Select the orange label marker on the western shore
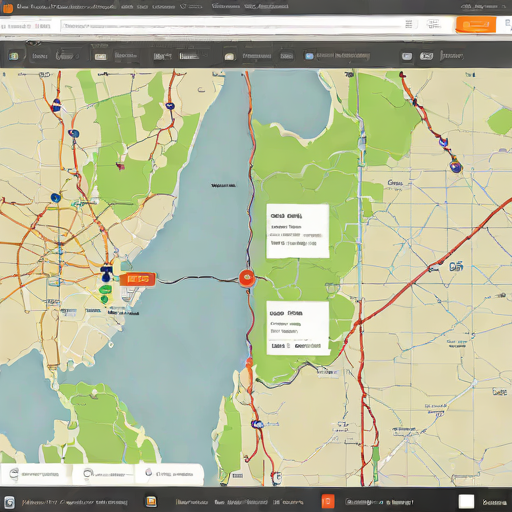Screen dimensions: 512x512 137,279
